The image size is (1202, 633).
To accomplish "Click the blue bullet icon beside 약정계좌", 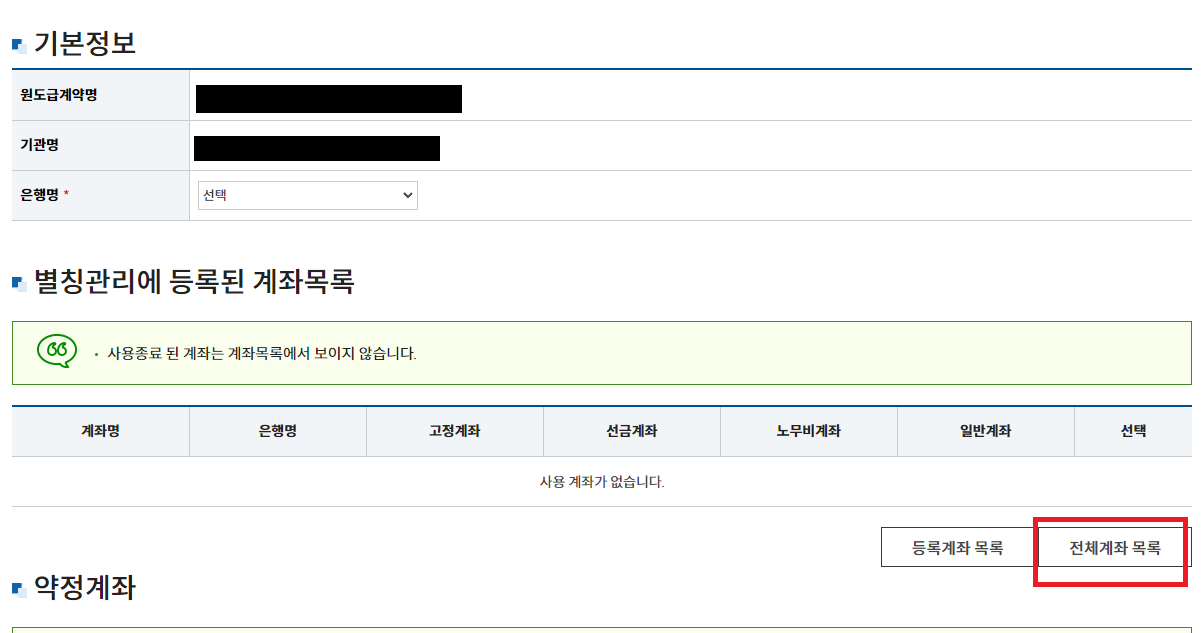I will click(x=18, y=589).
